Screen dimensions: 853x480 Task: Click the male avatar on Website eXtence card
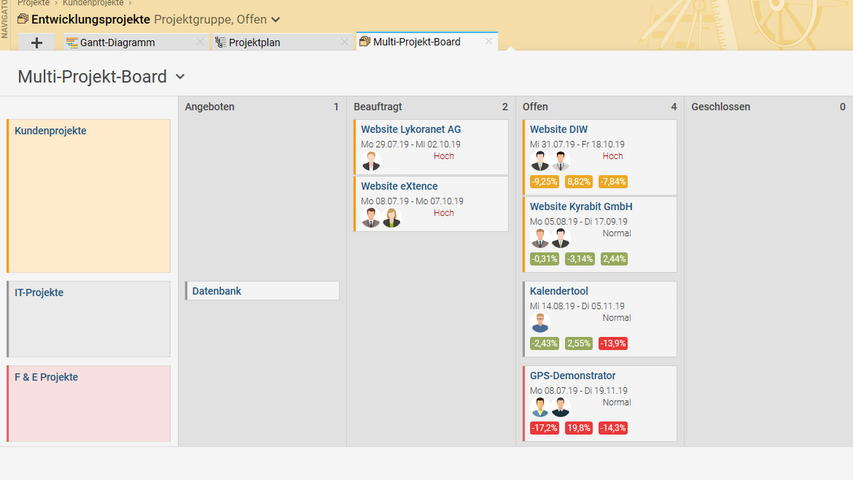click(371, 218)
